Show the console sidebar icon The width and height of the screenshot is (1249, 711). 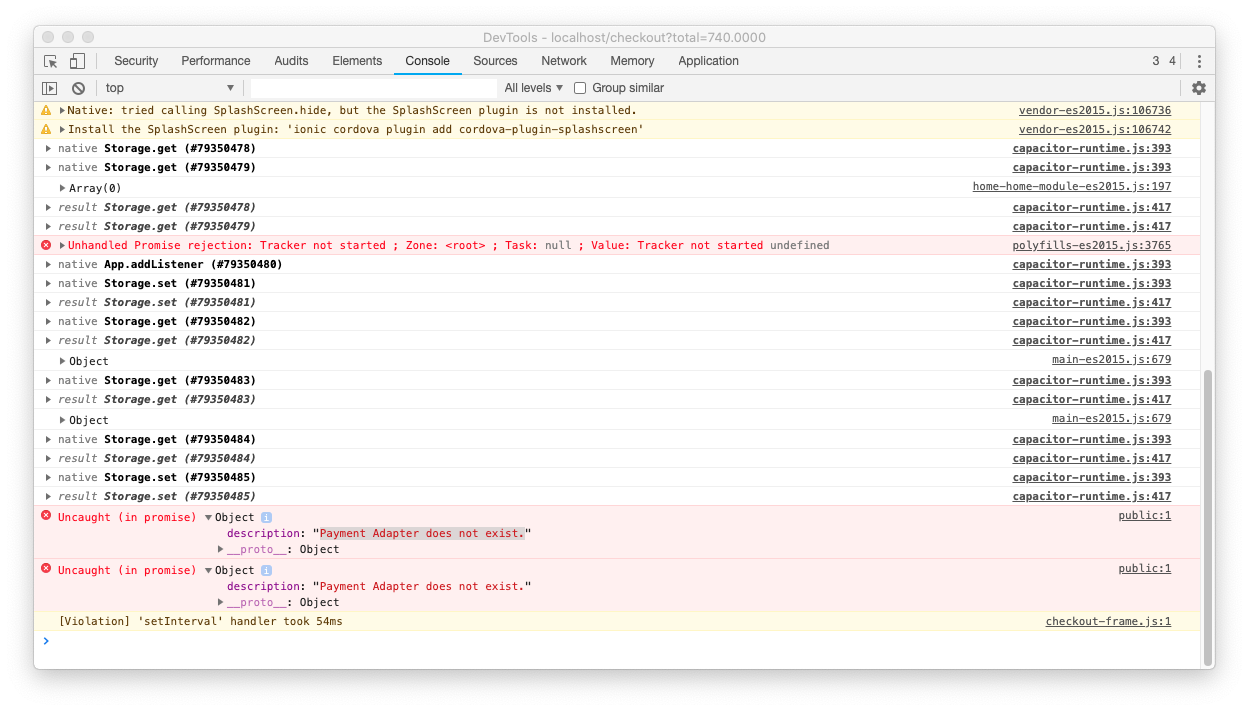49,88
